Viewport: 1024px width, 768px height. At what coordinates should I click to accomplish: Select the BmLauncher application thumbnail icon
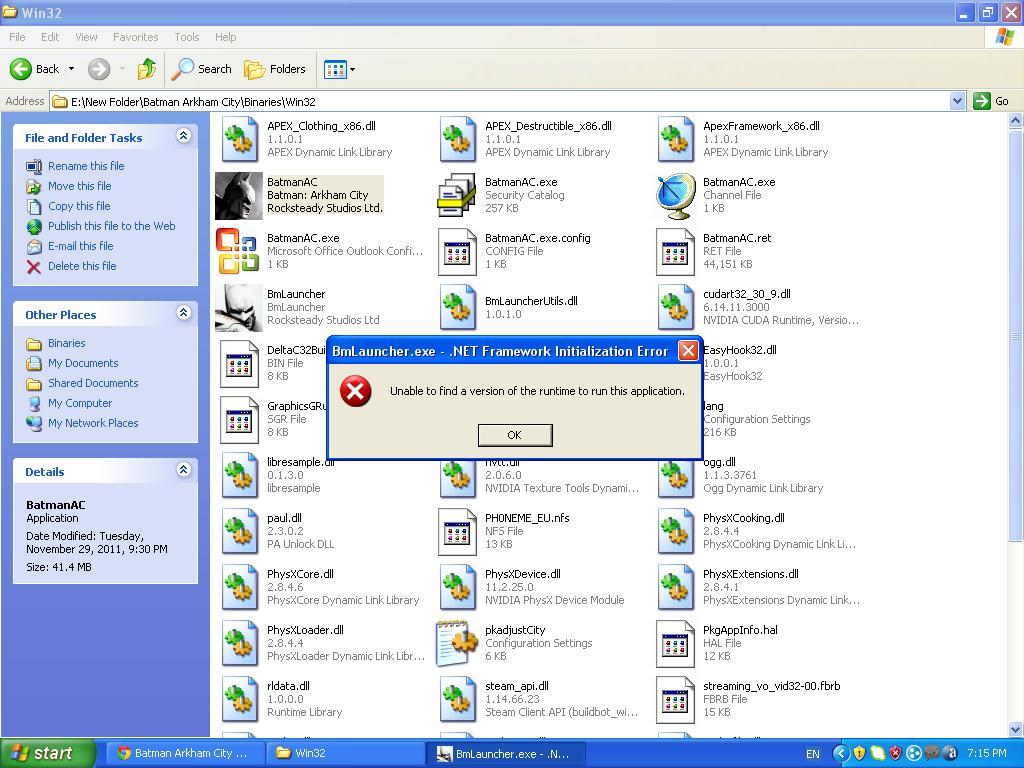[239, 308]
